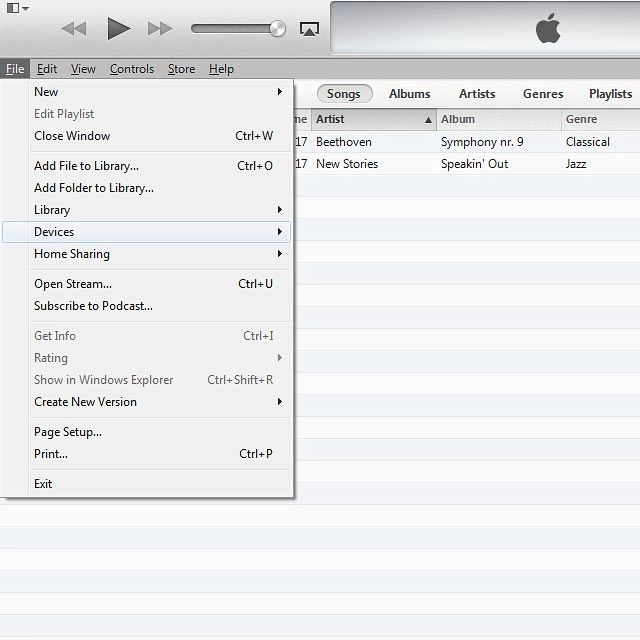Switch to the Albums tab

pyautogui.click(x=409, y=94)
